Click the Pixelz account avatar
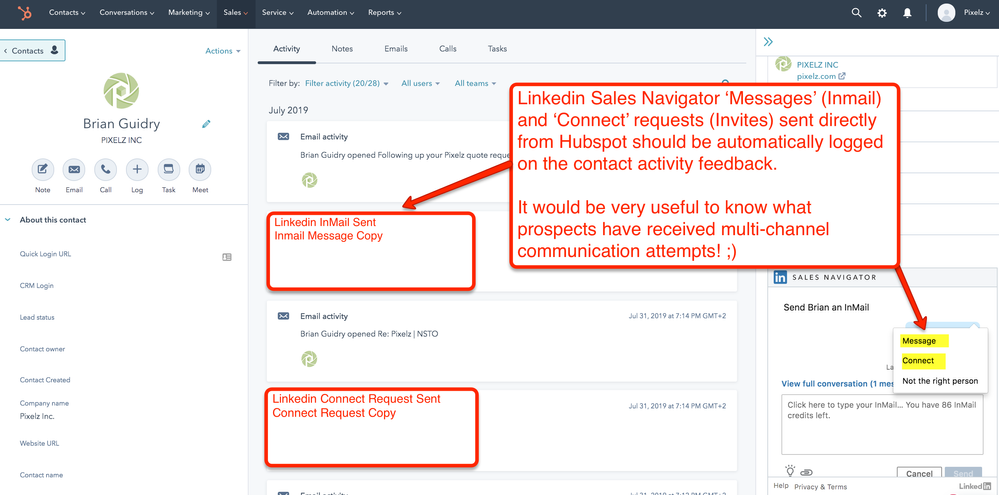 [946, 13]
